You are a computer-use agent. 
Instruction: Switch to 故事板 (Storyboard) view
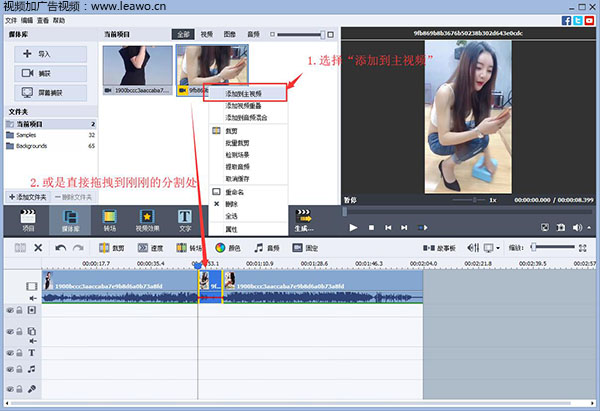point(439,248)
